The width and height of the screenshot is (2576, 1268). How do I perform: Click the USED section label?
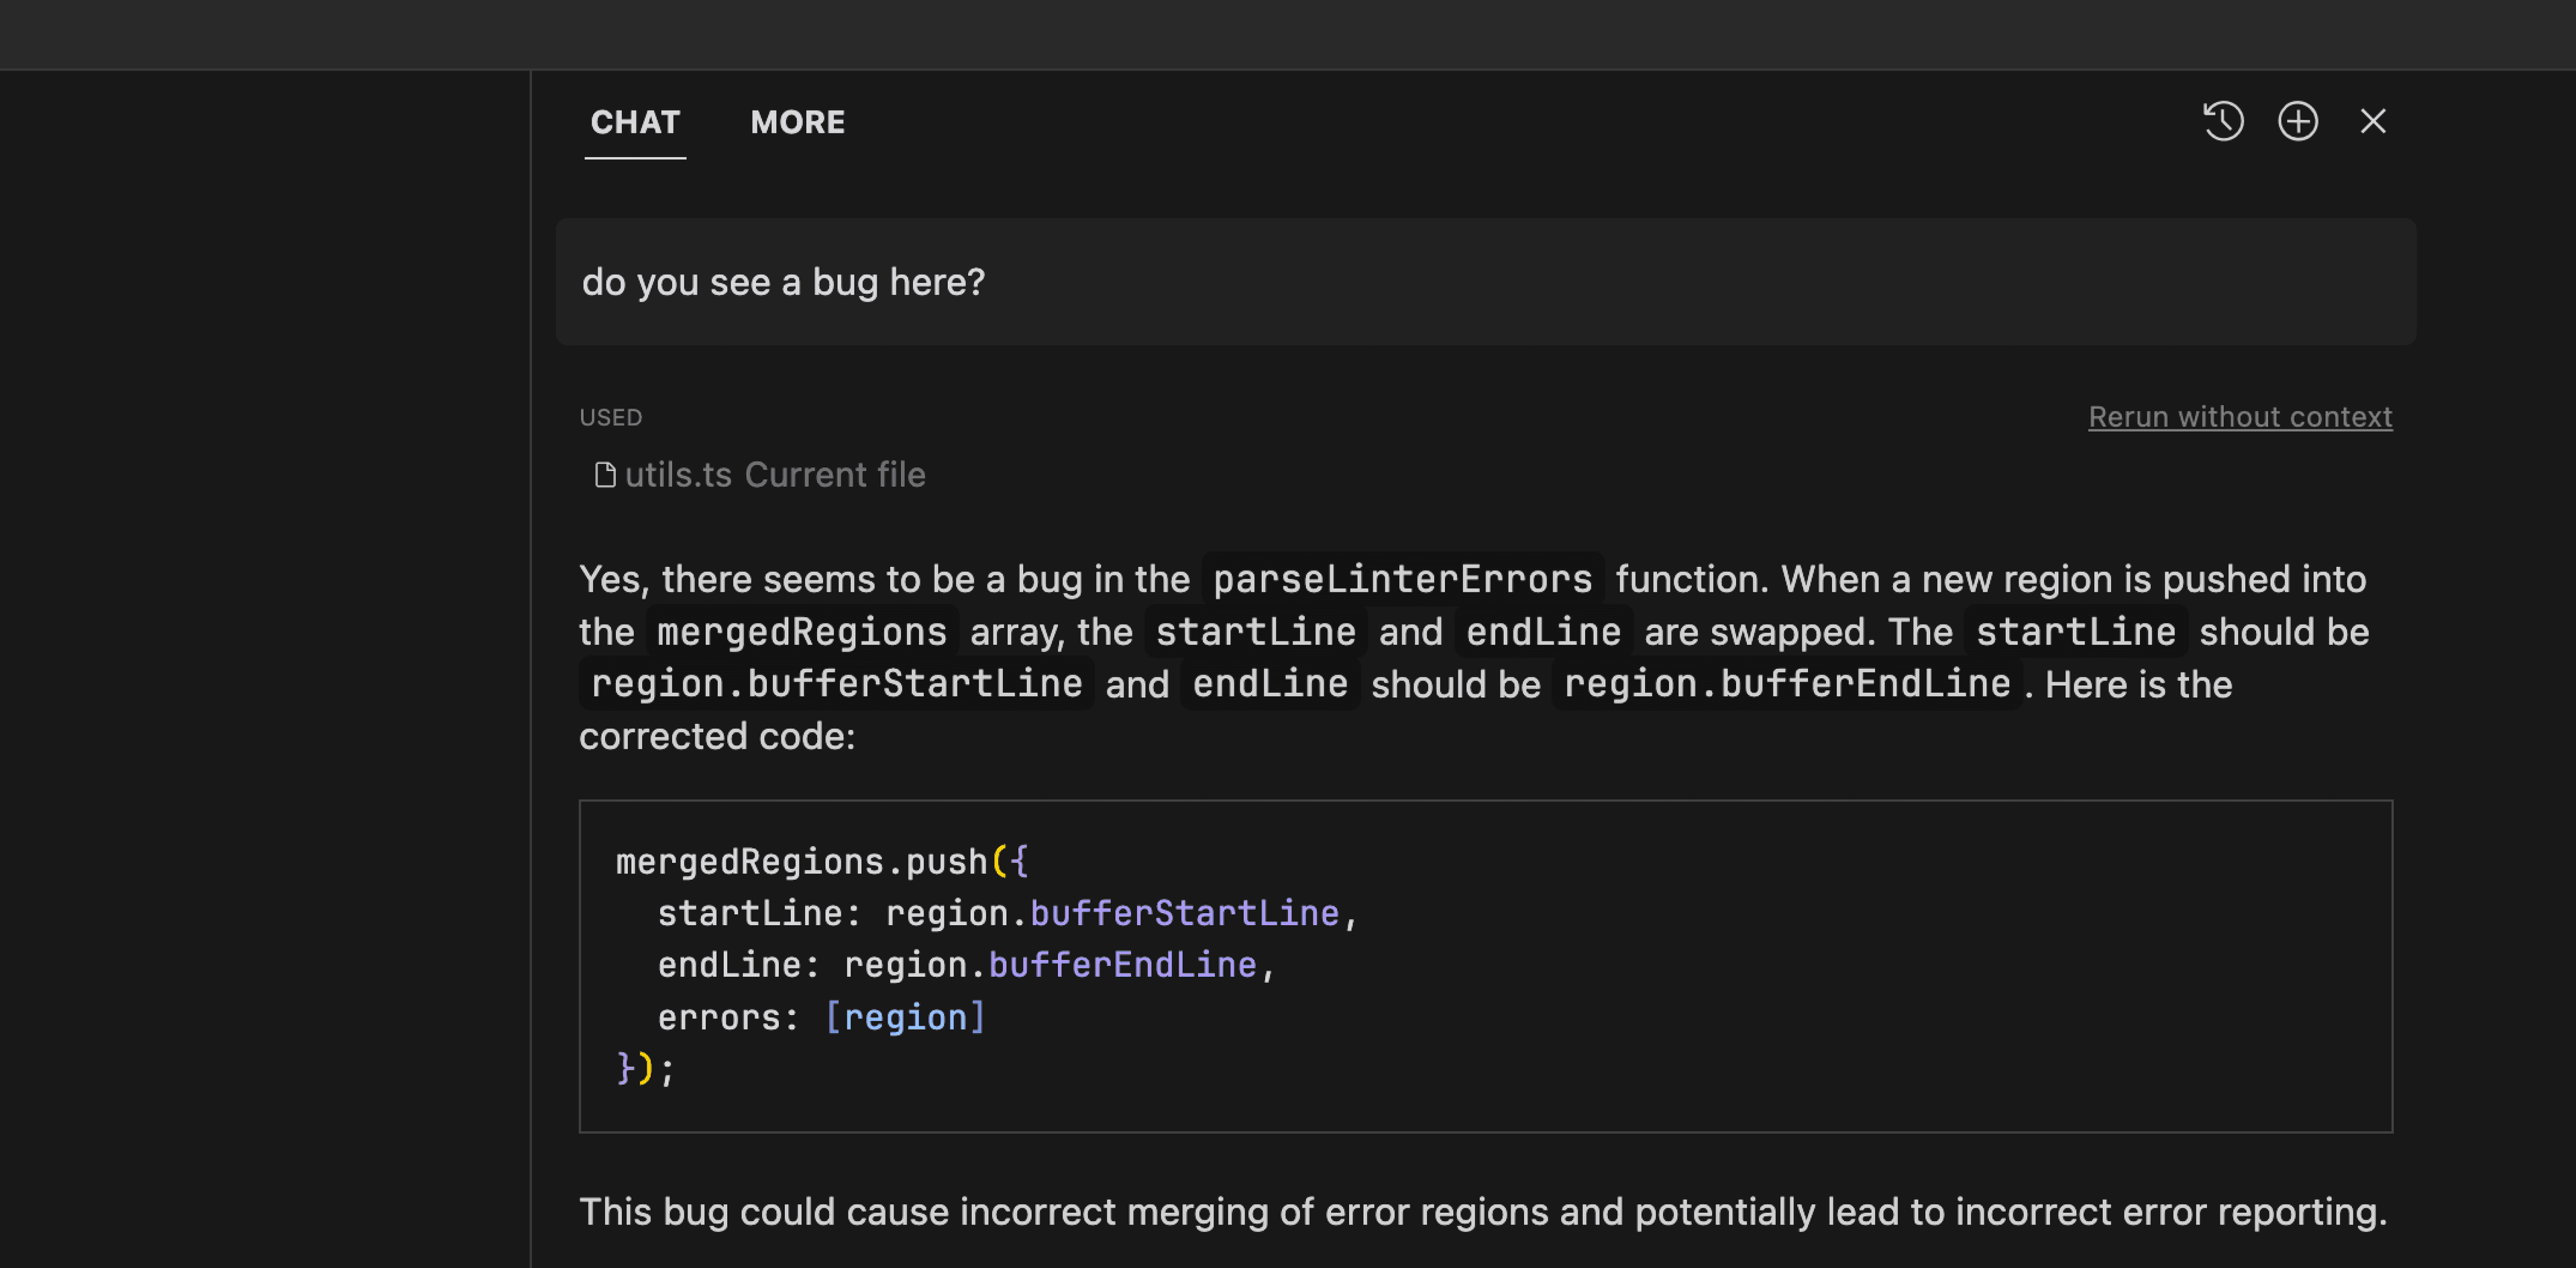click(611, 415)
